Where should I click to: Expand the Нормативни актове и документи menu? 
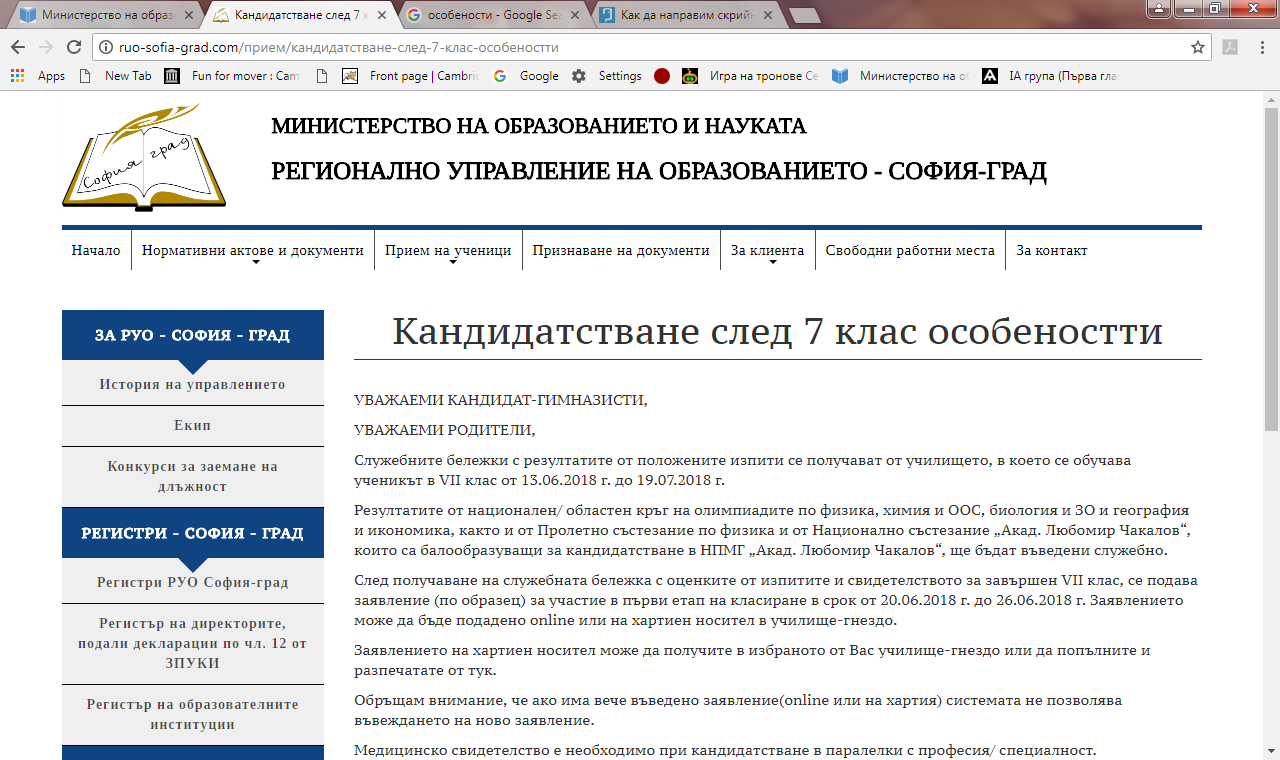(x=252, y=251)
